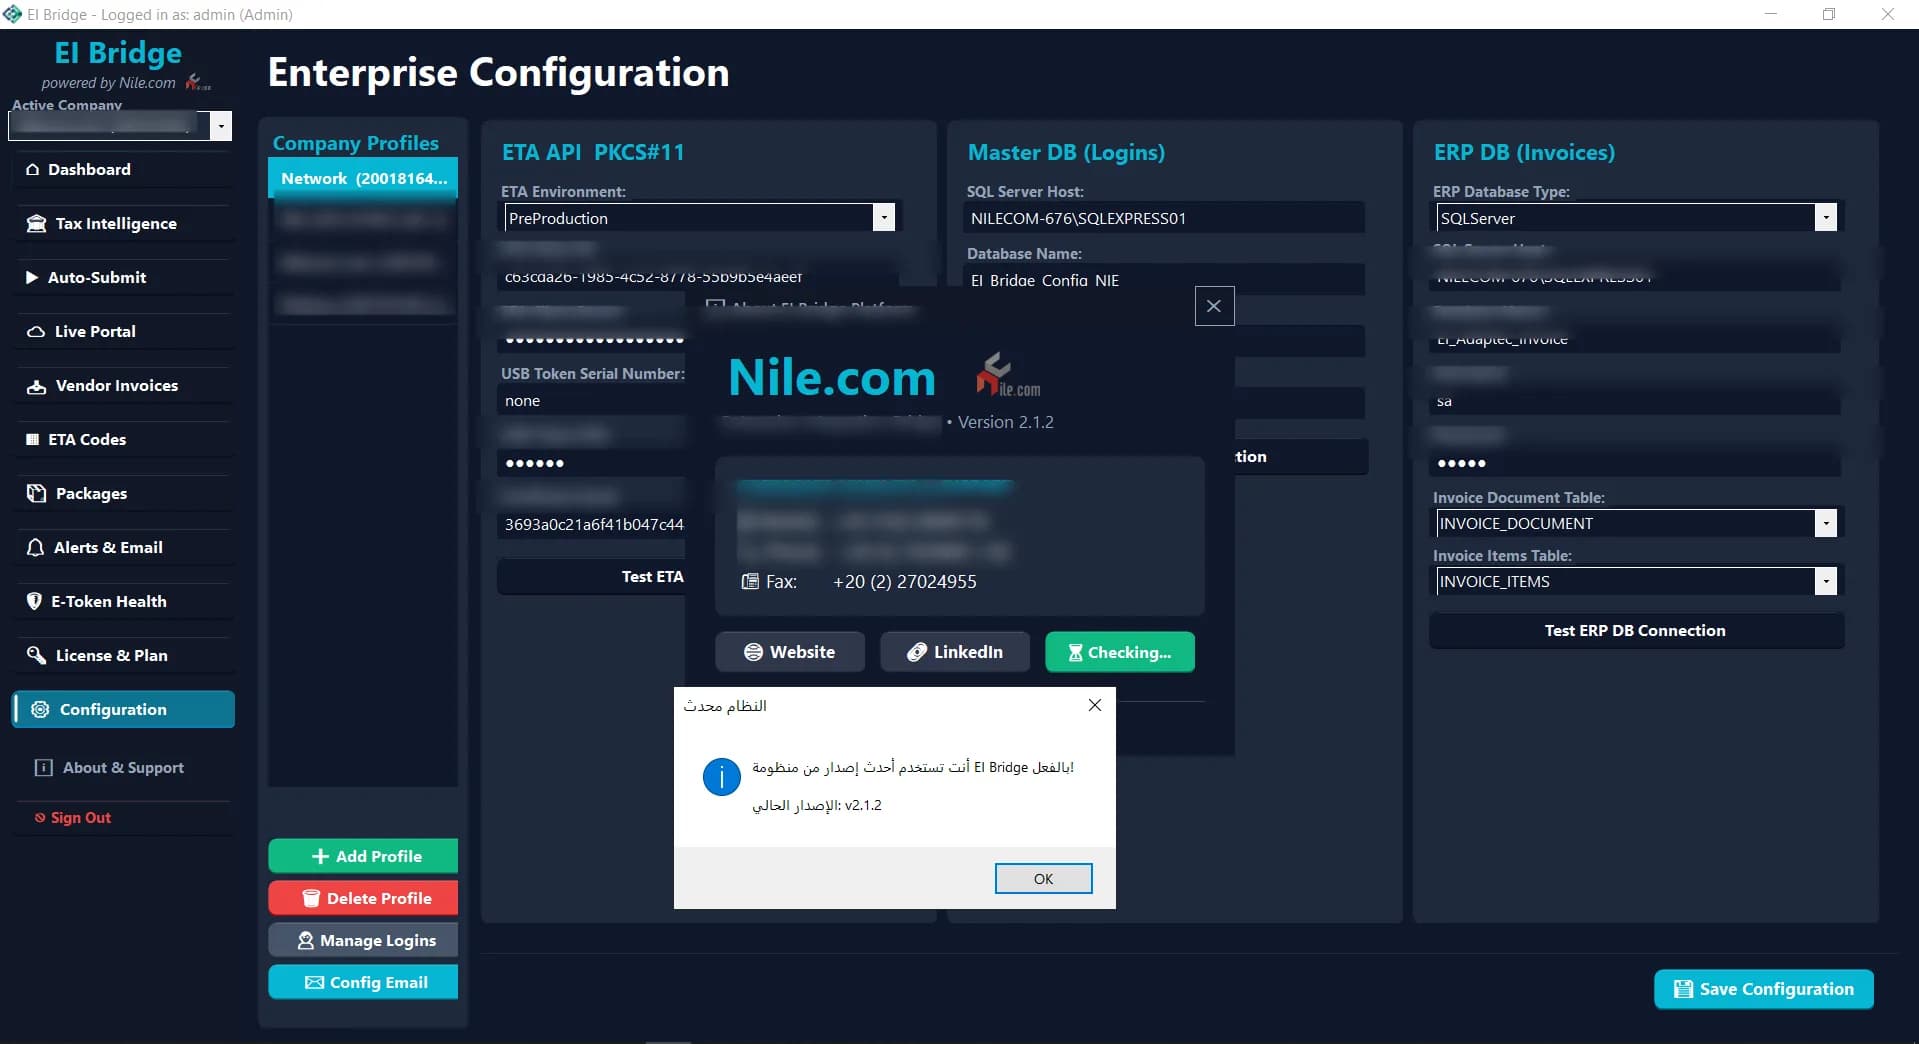Open the LinkedIn link button

coord(955,652)
